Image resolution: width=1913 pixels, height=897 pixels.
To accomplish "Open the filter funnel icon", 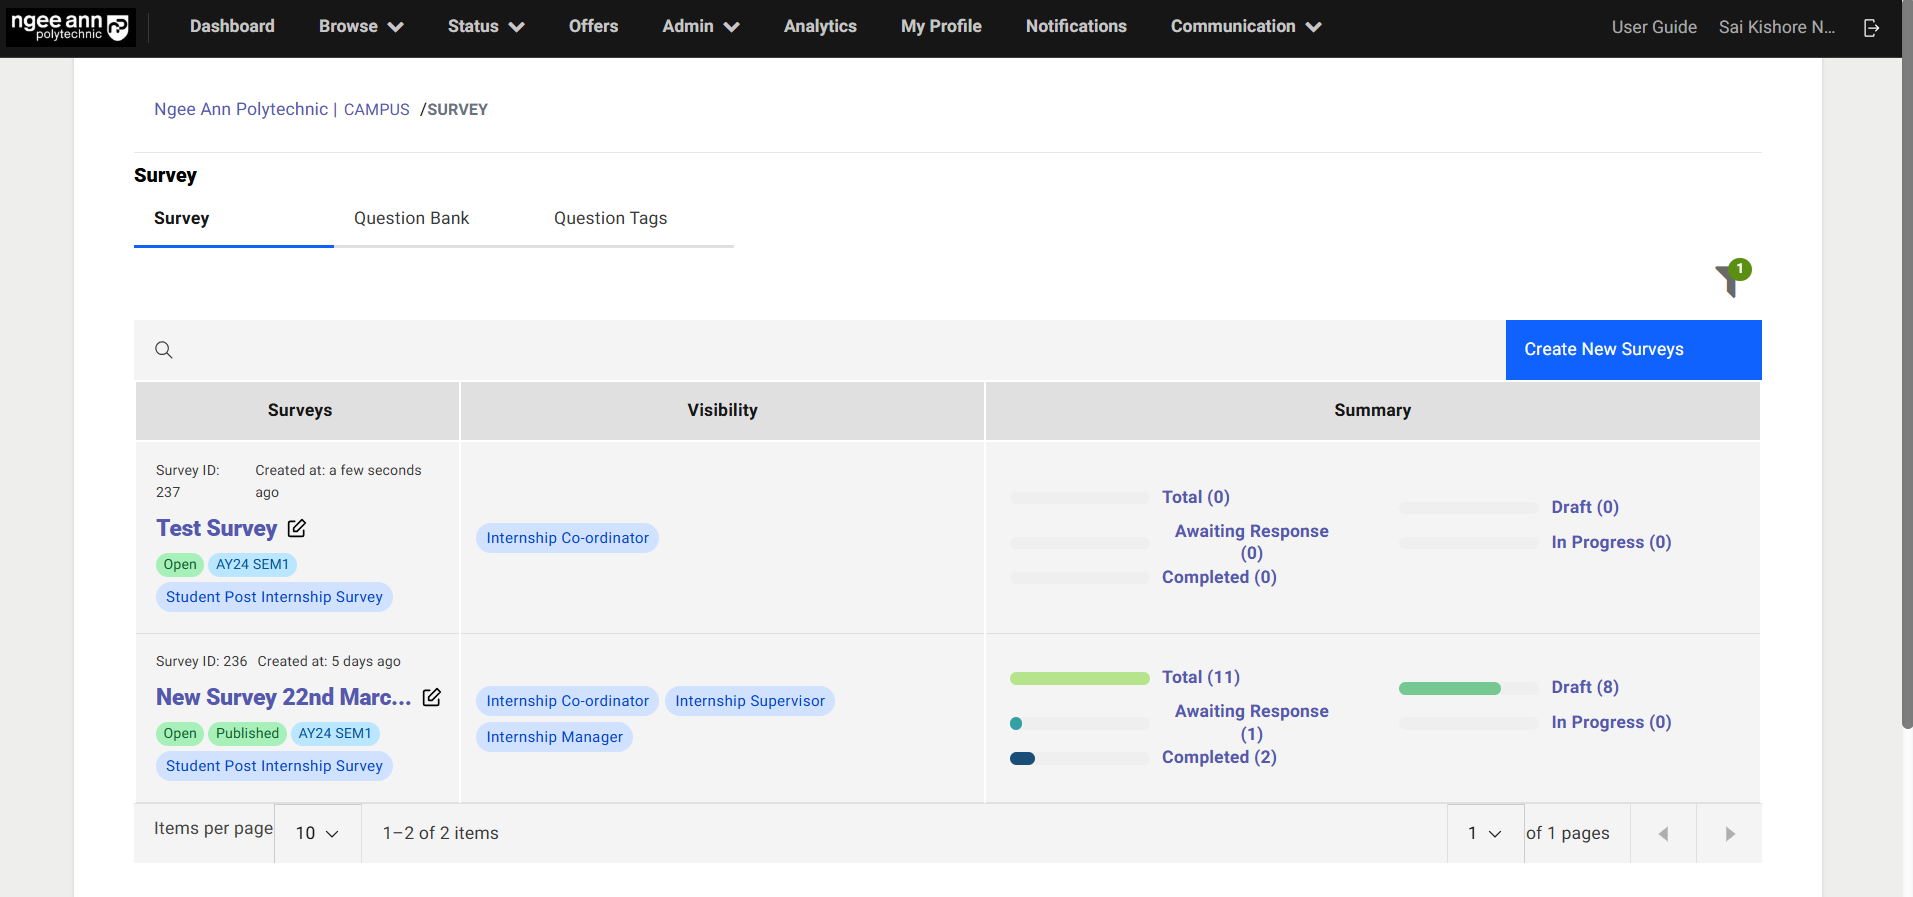I will coord(1730,278).
